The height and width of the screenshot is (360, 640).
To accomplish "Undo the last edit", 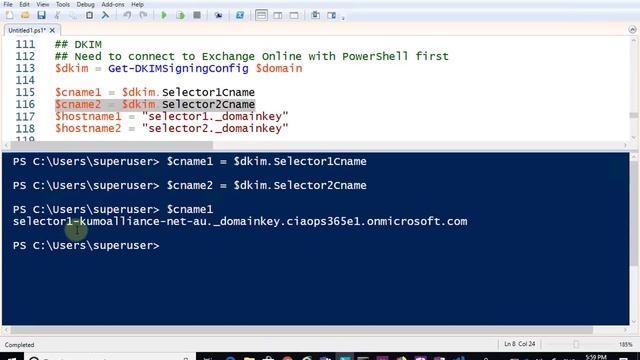I will (127, 16).
